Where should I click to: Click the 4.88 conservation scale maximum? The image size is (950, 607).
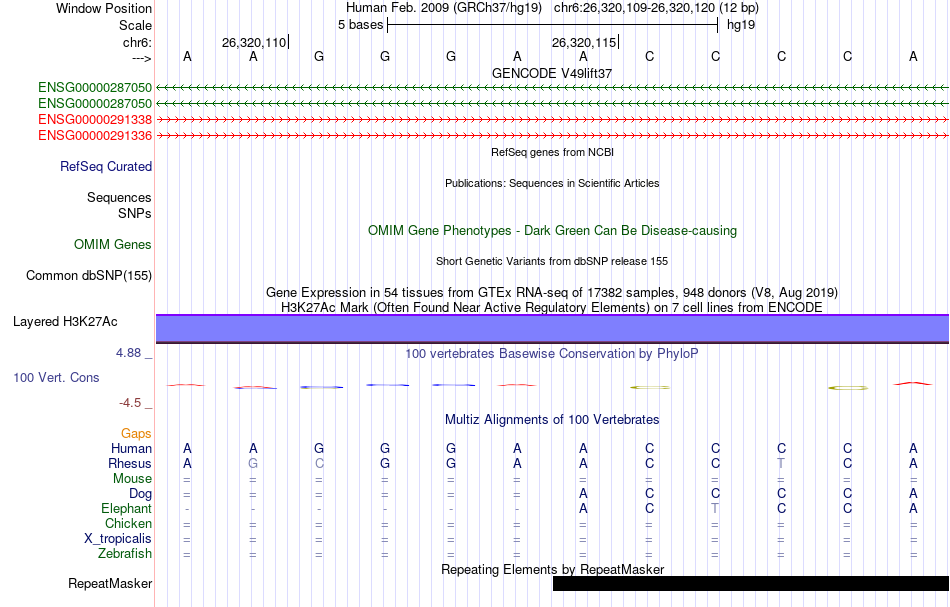click(129, 353)
